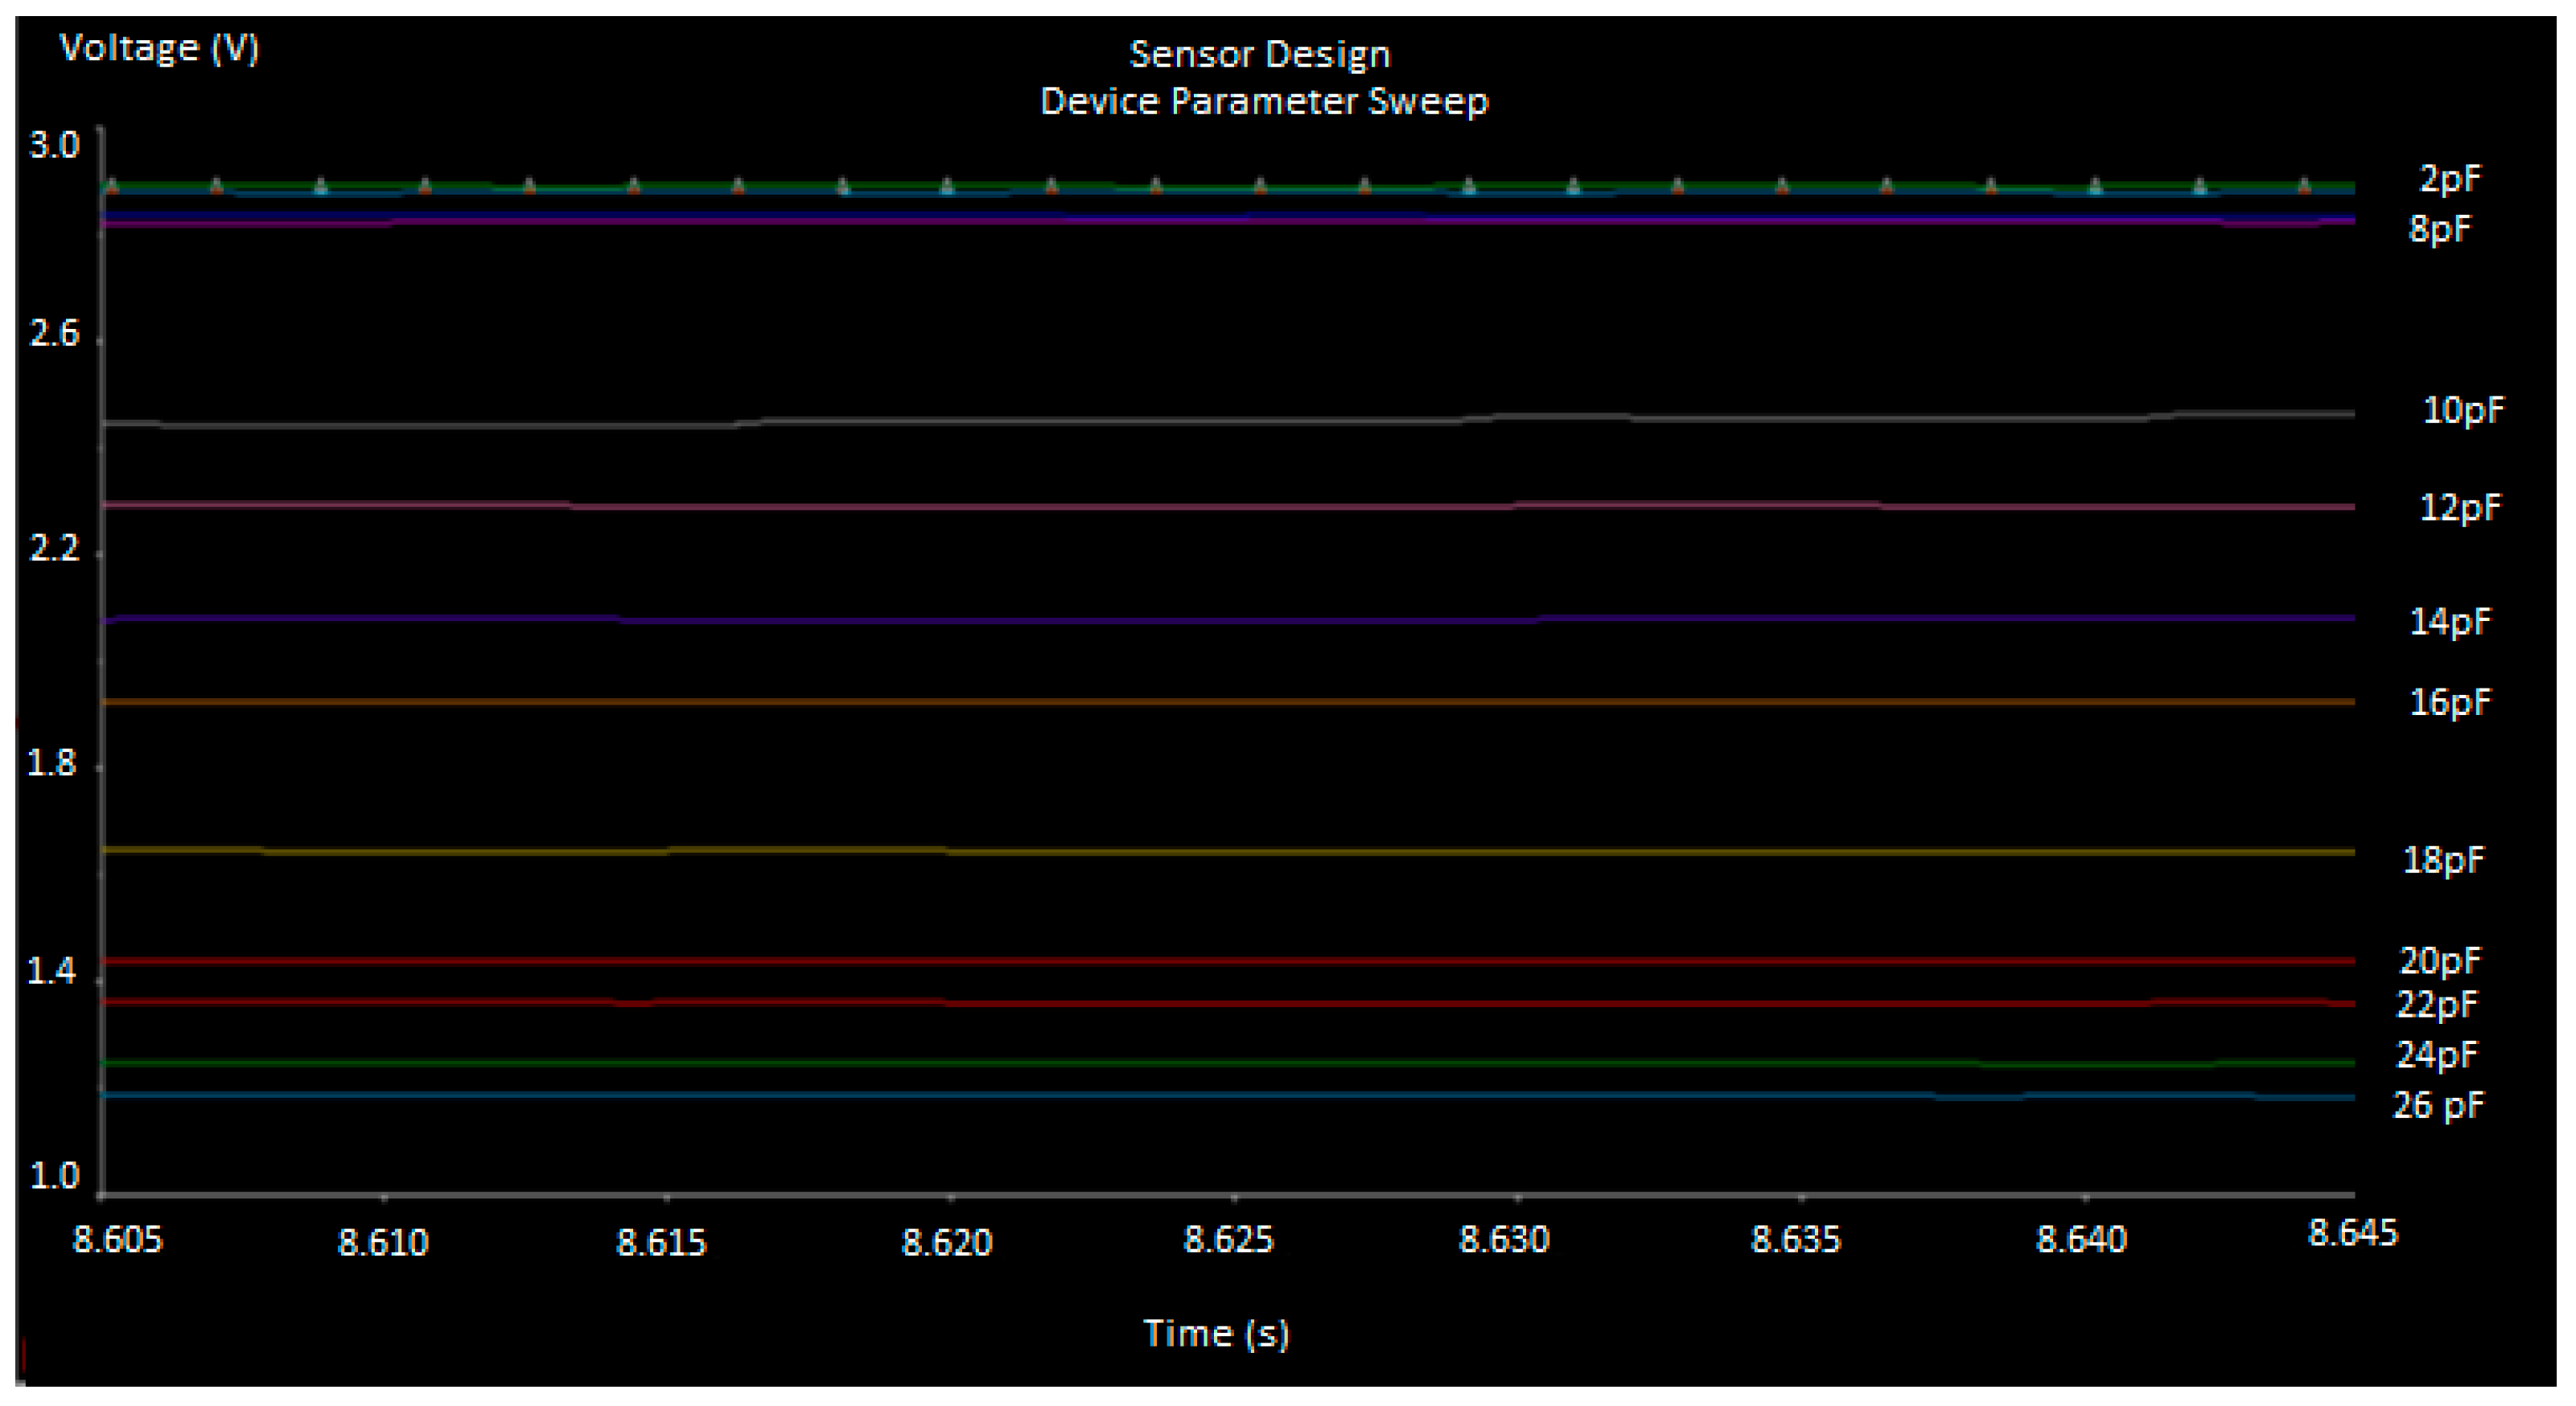Viewport: 2576px width, 1406px height.
Task: Click the 8.605 time axis value
Action: [118, 1240]
